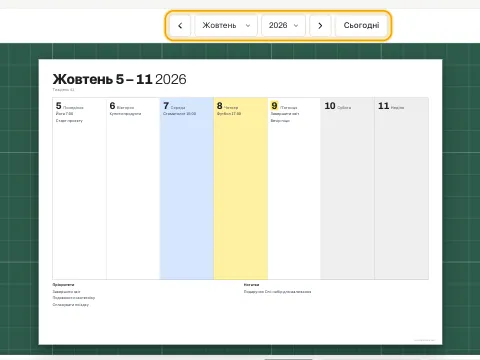Select the Sunday 11 column

[x=401, y=188]
